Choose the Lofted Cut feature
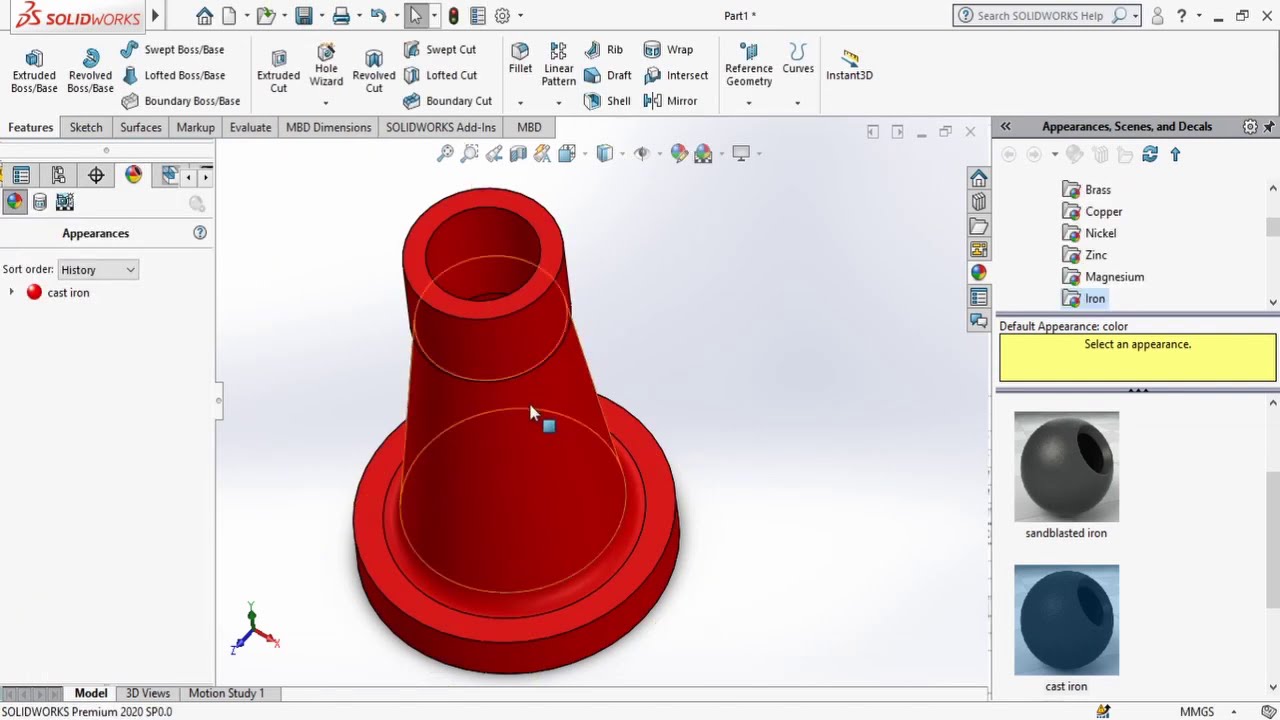 pos(439,75)
